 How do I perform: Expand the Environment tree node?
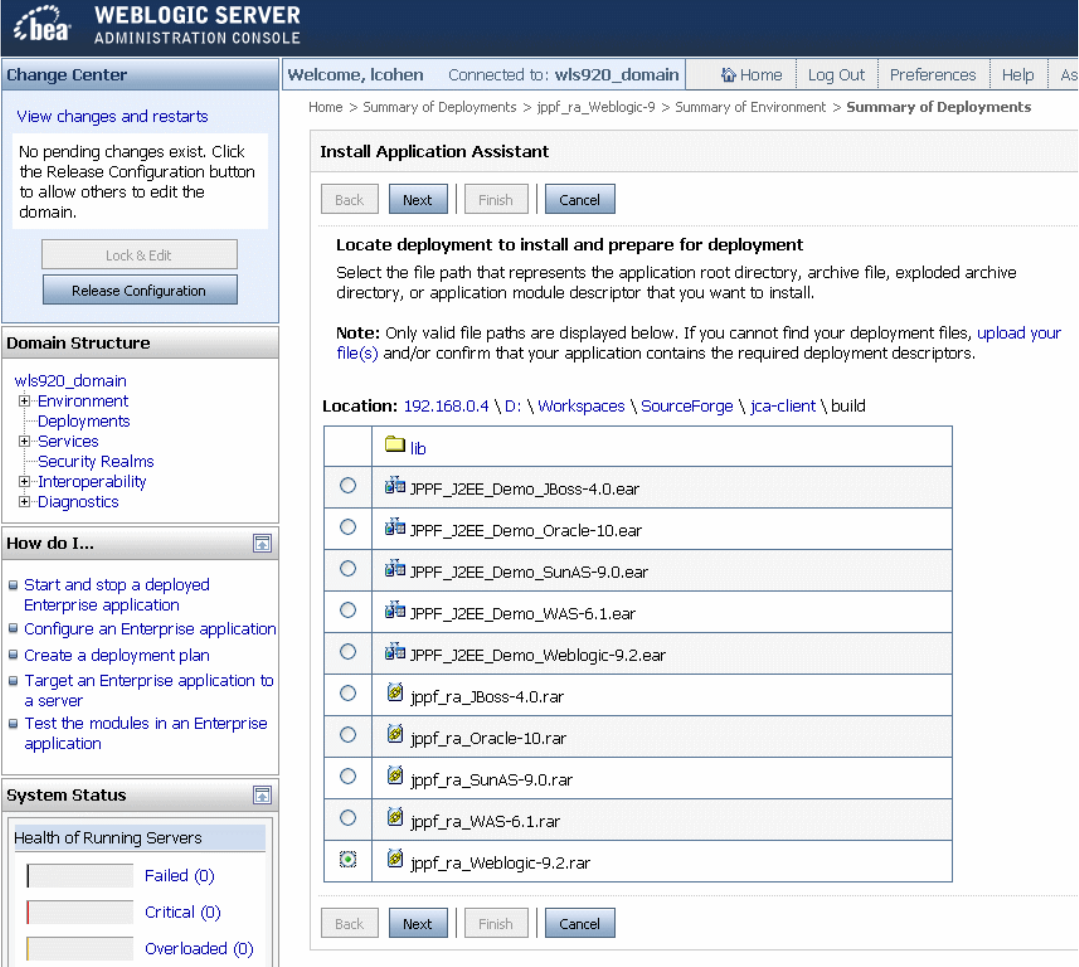point(24,401)
